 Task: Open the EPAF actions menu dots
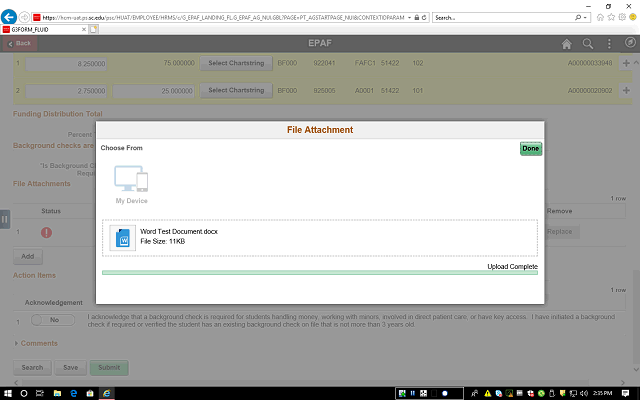pyautogui.click(x=609, y=44)
